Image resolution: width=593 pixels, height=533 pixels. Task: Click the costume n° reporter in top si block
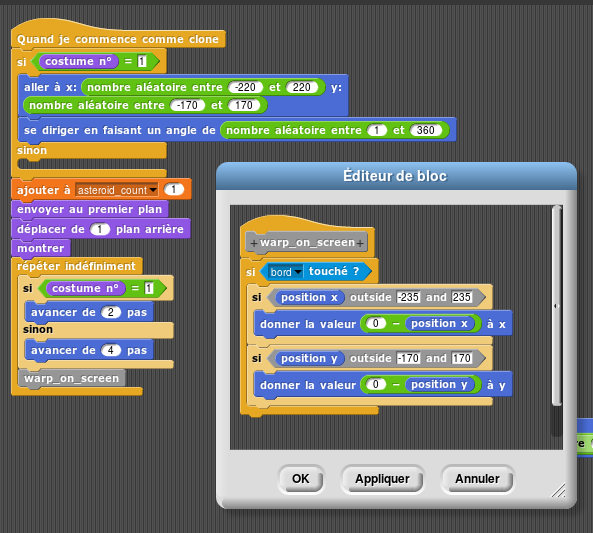79,61
